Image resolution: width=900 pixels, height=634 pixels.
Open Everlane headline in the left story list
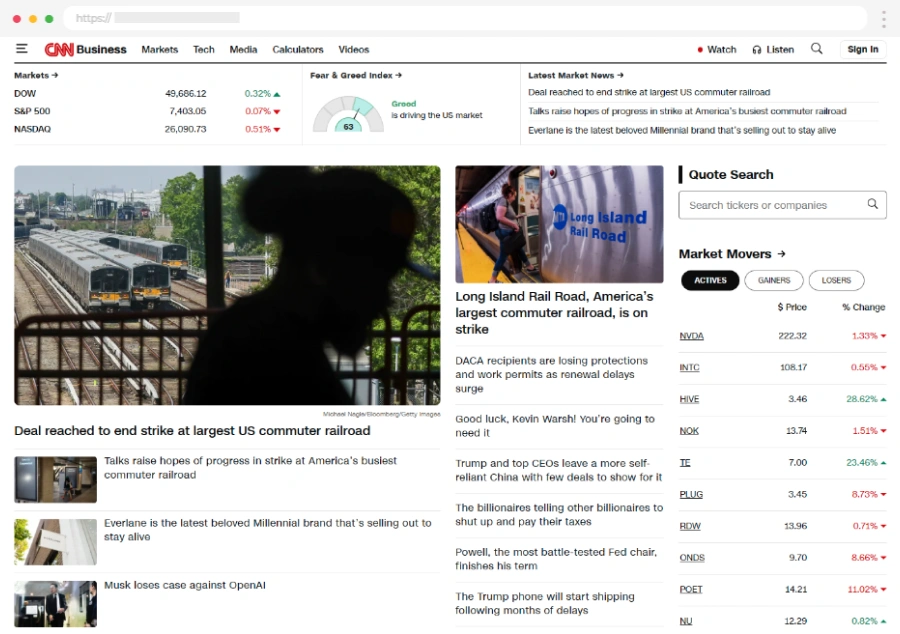267,530
